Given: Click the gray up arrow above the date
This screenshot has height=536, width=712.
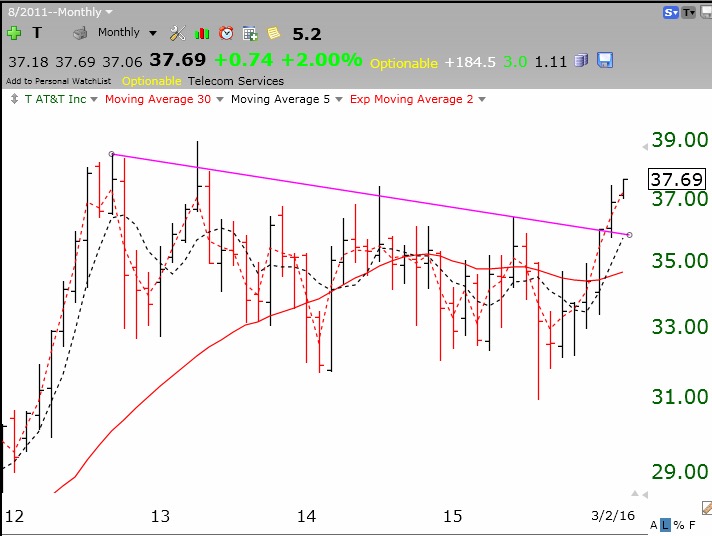Looking at the screenshot, I should 635,493.
